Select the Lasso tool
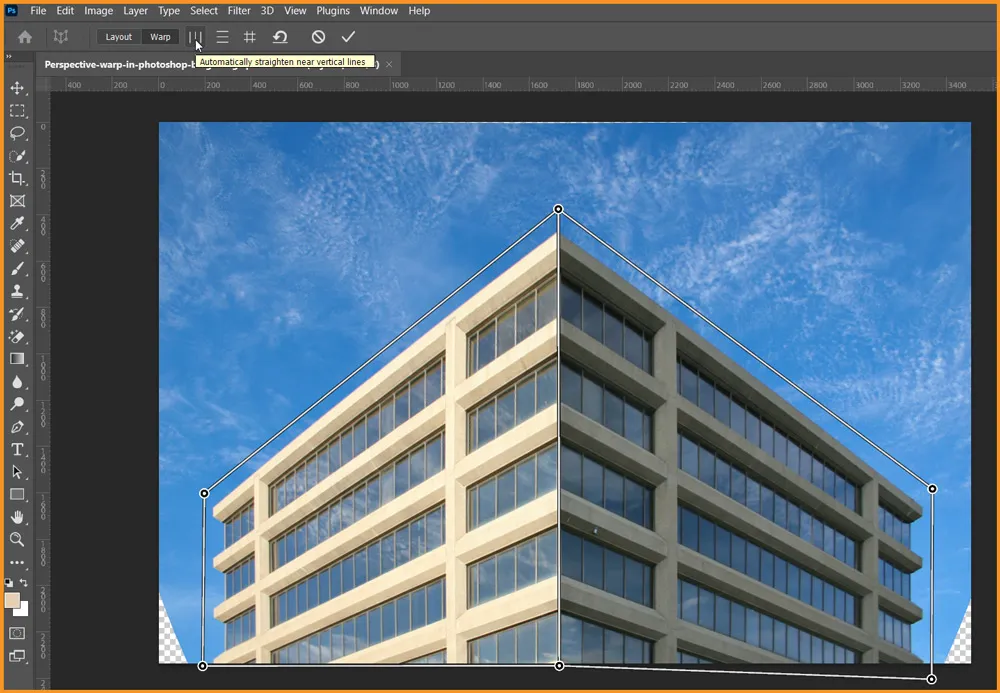 click(x=17, y=133)
